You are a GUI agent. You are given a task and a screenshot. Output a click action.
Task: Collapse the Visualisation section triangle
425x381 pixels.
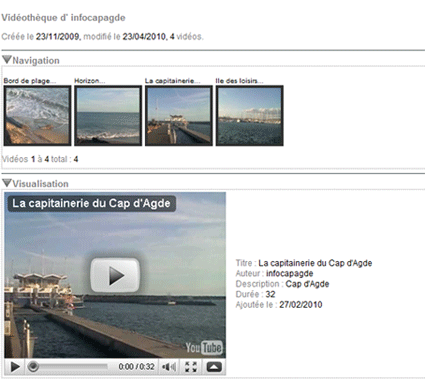pyautogui.click(x=7, y=183)
